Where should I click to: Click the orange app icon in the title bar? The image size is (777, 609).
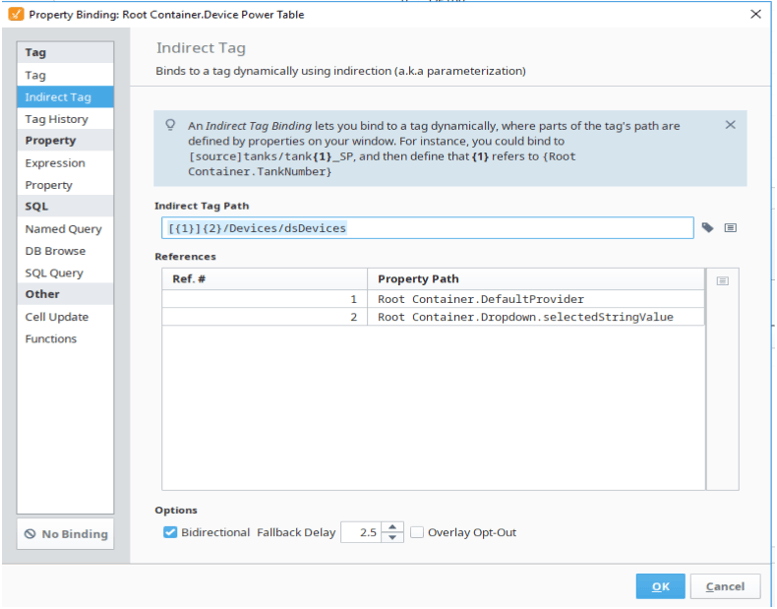pos(16,14)
